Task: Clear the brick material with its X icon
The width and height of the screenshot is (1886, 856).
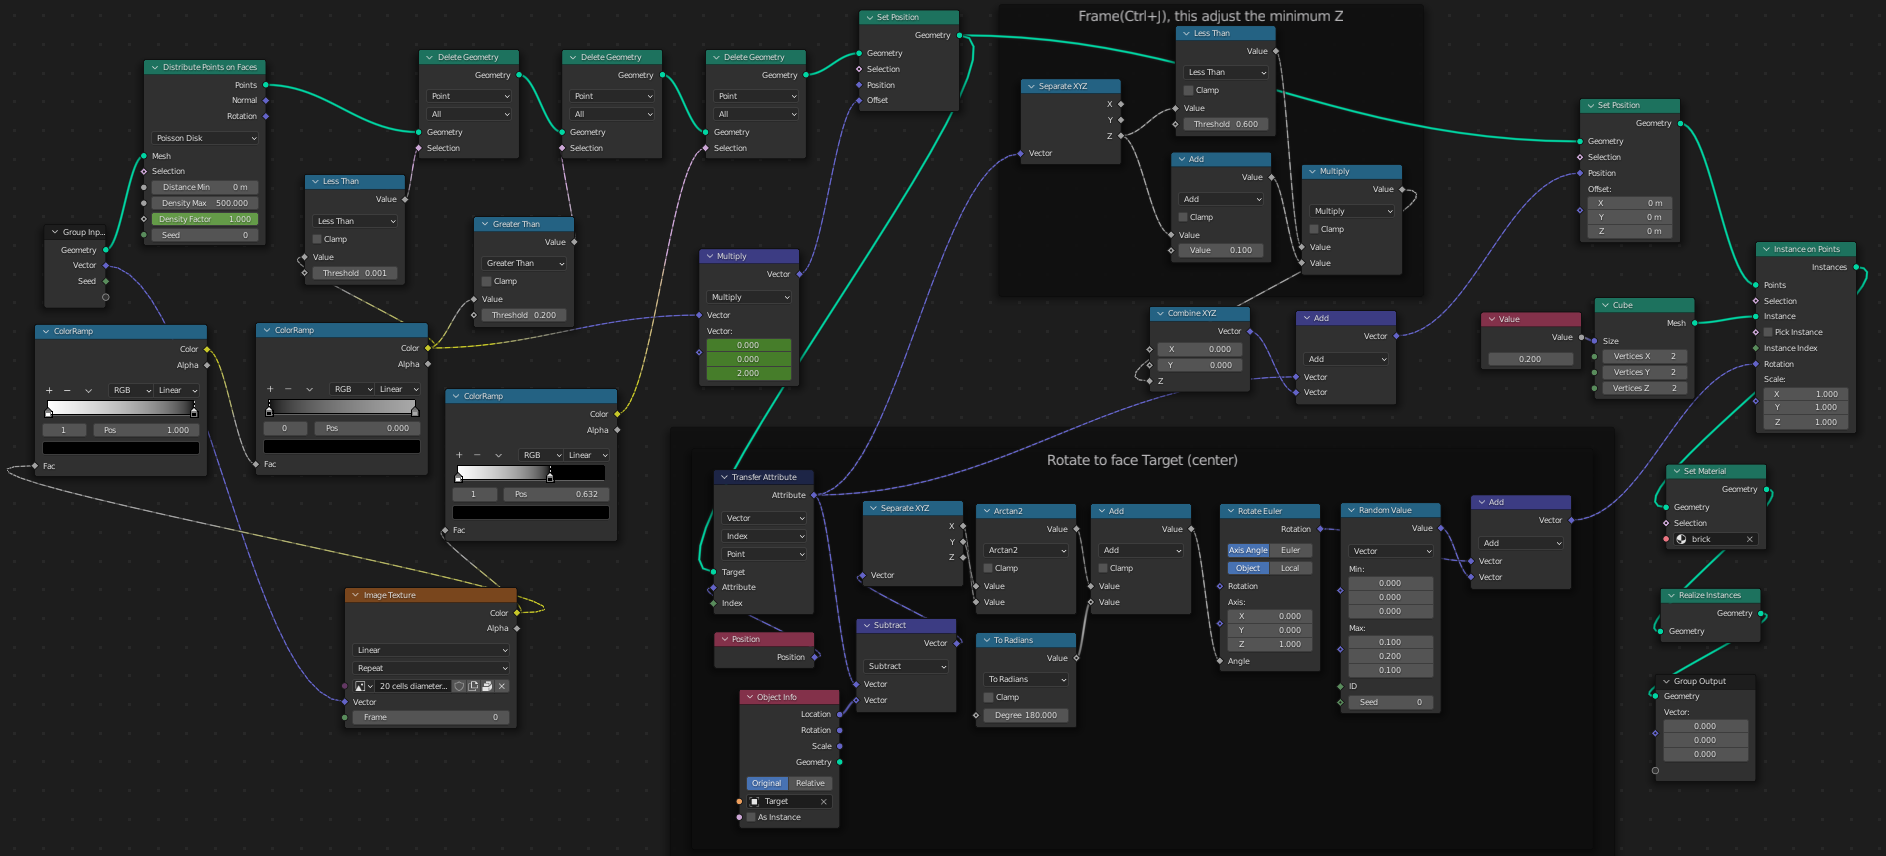Action: 1749,539
